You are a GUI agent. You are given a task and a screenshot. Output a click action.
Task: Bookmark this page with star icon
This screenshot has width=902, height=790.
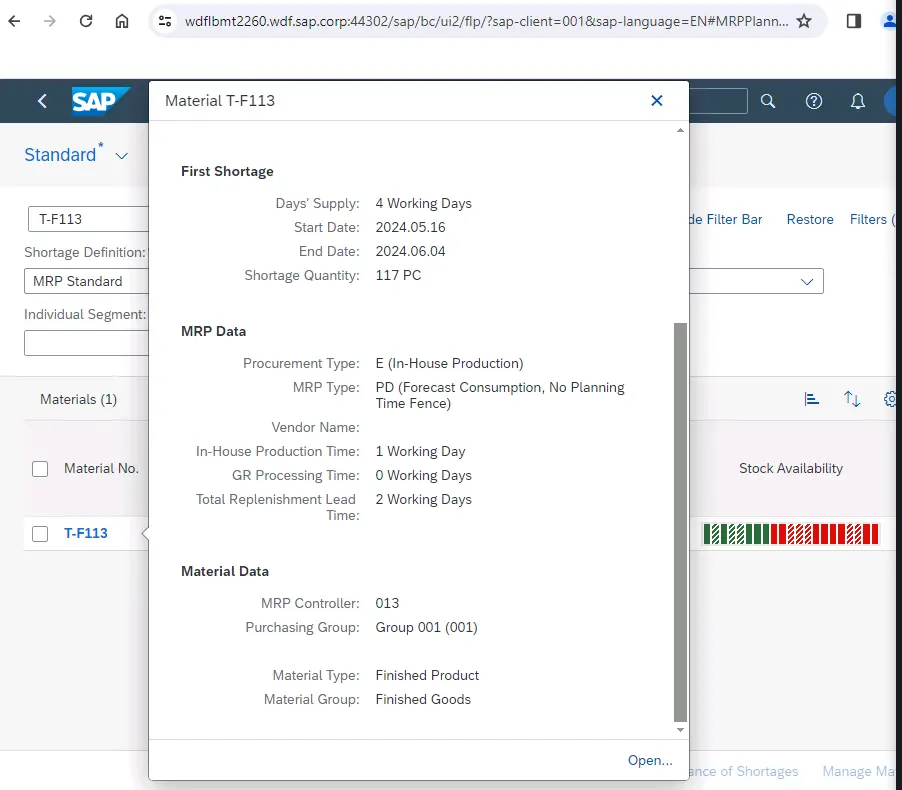804,21
